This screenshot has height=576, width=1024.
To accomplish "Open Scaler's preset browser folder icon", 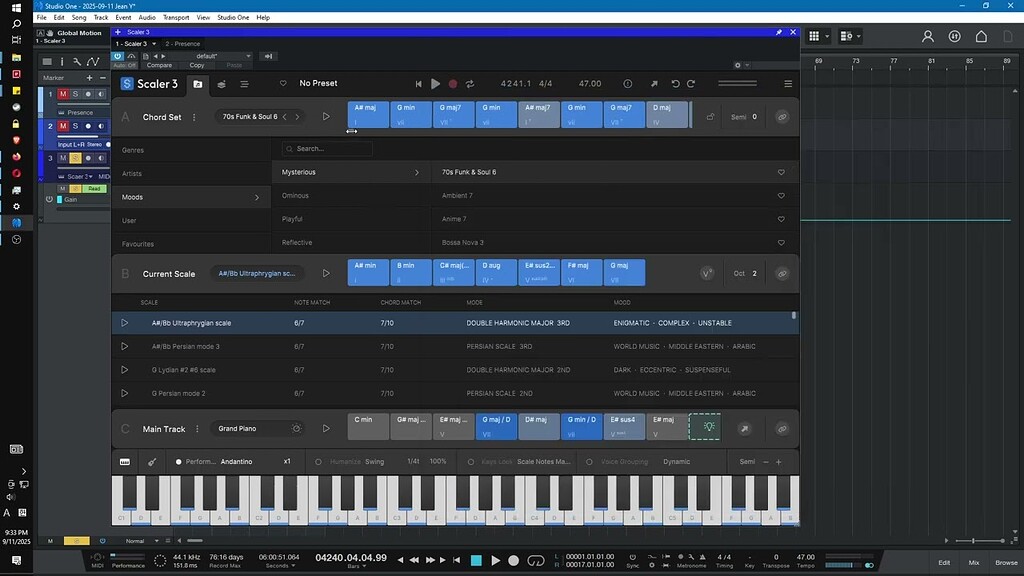I will (198, 83).
